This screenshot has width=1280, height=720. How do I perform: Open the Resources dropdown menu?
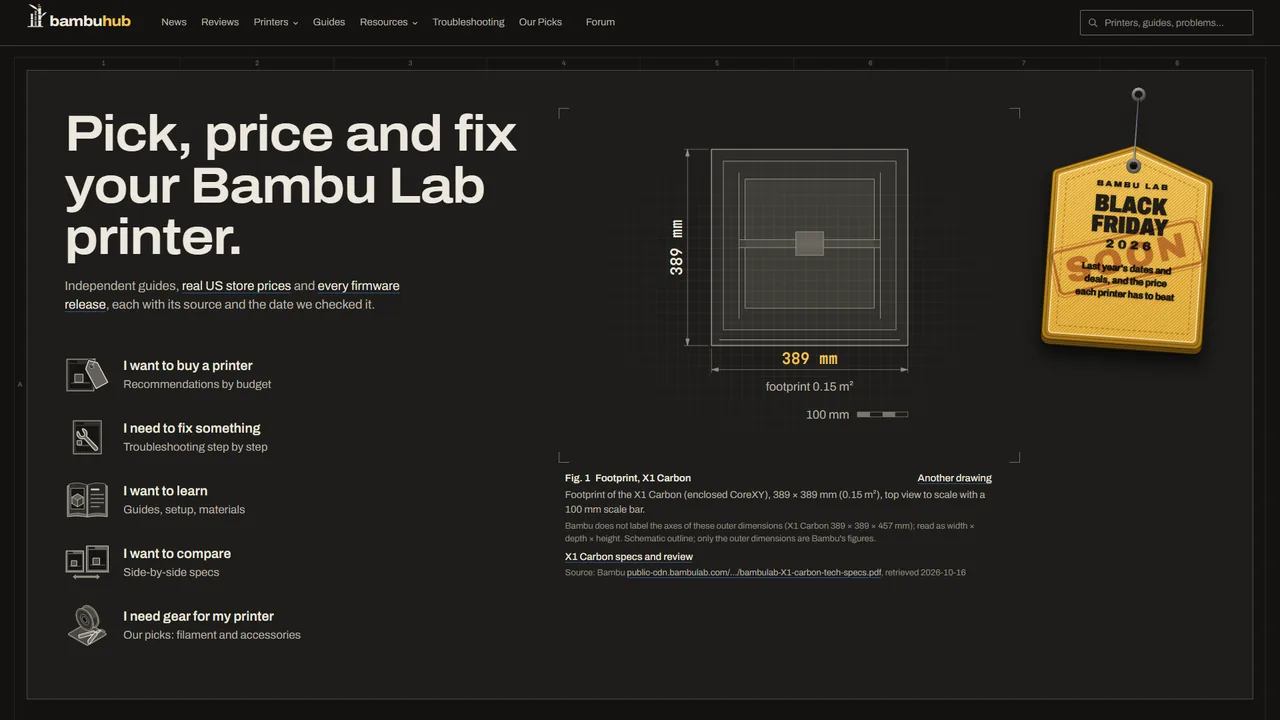(x=389, y=22)
